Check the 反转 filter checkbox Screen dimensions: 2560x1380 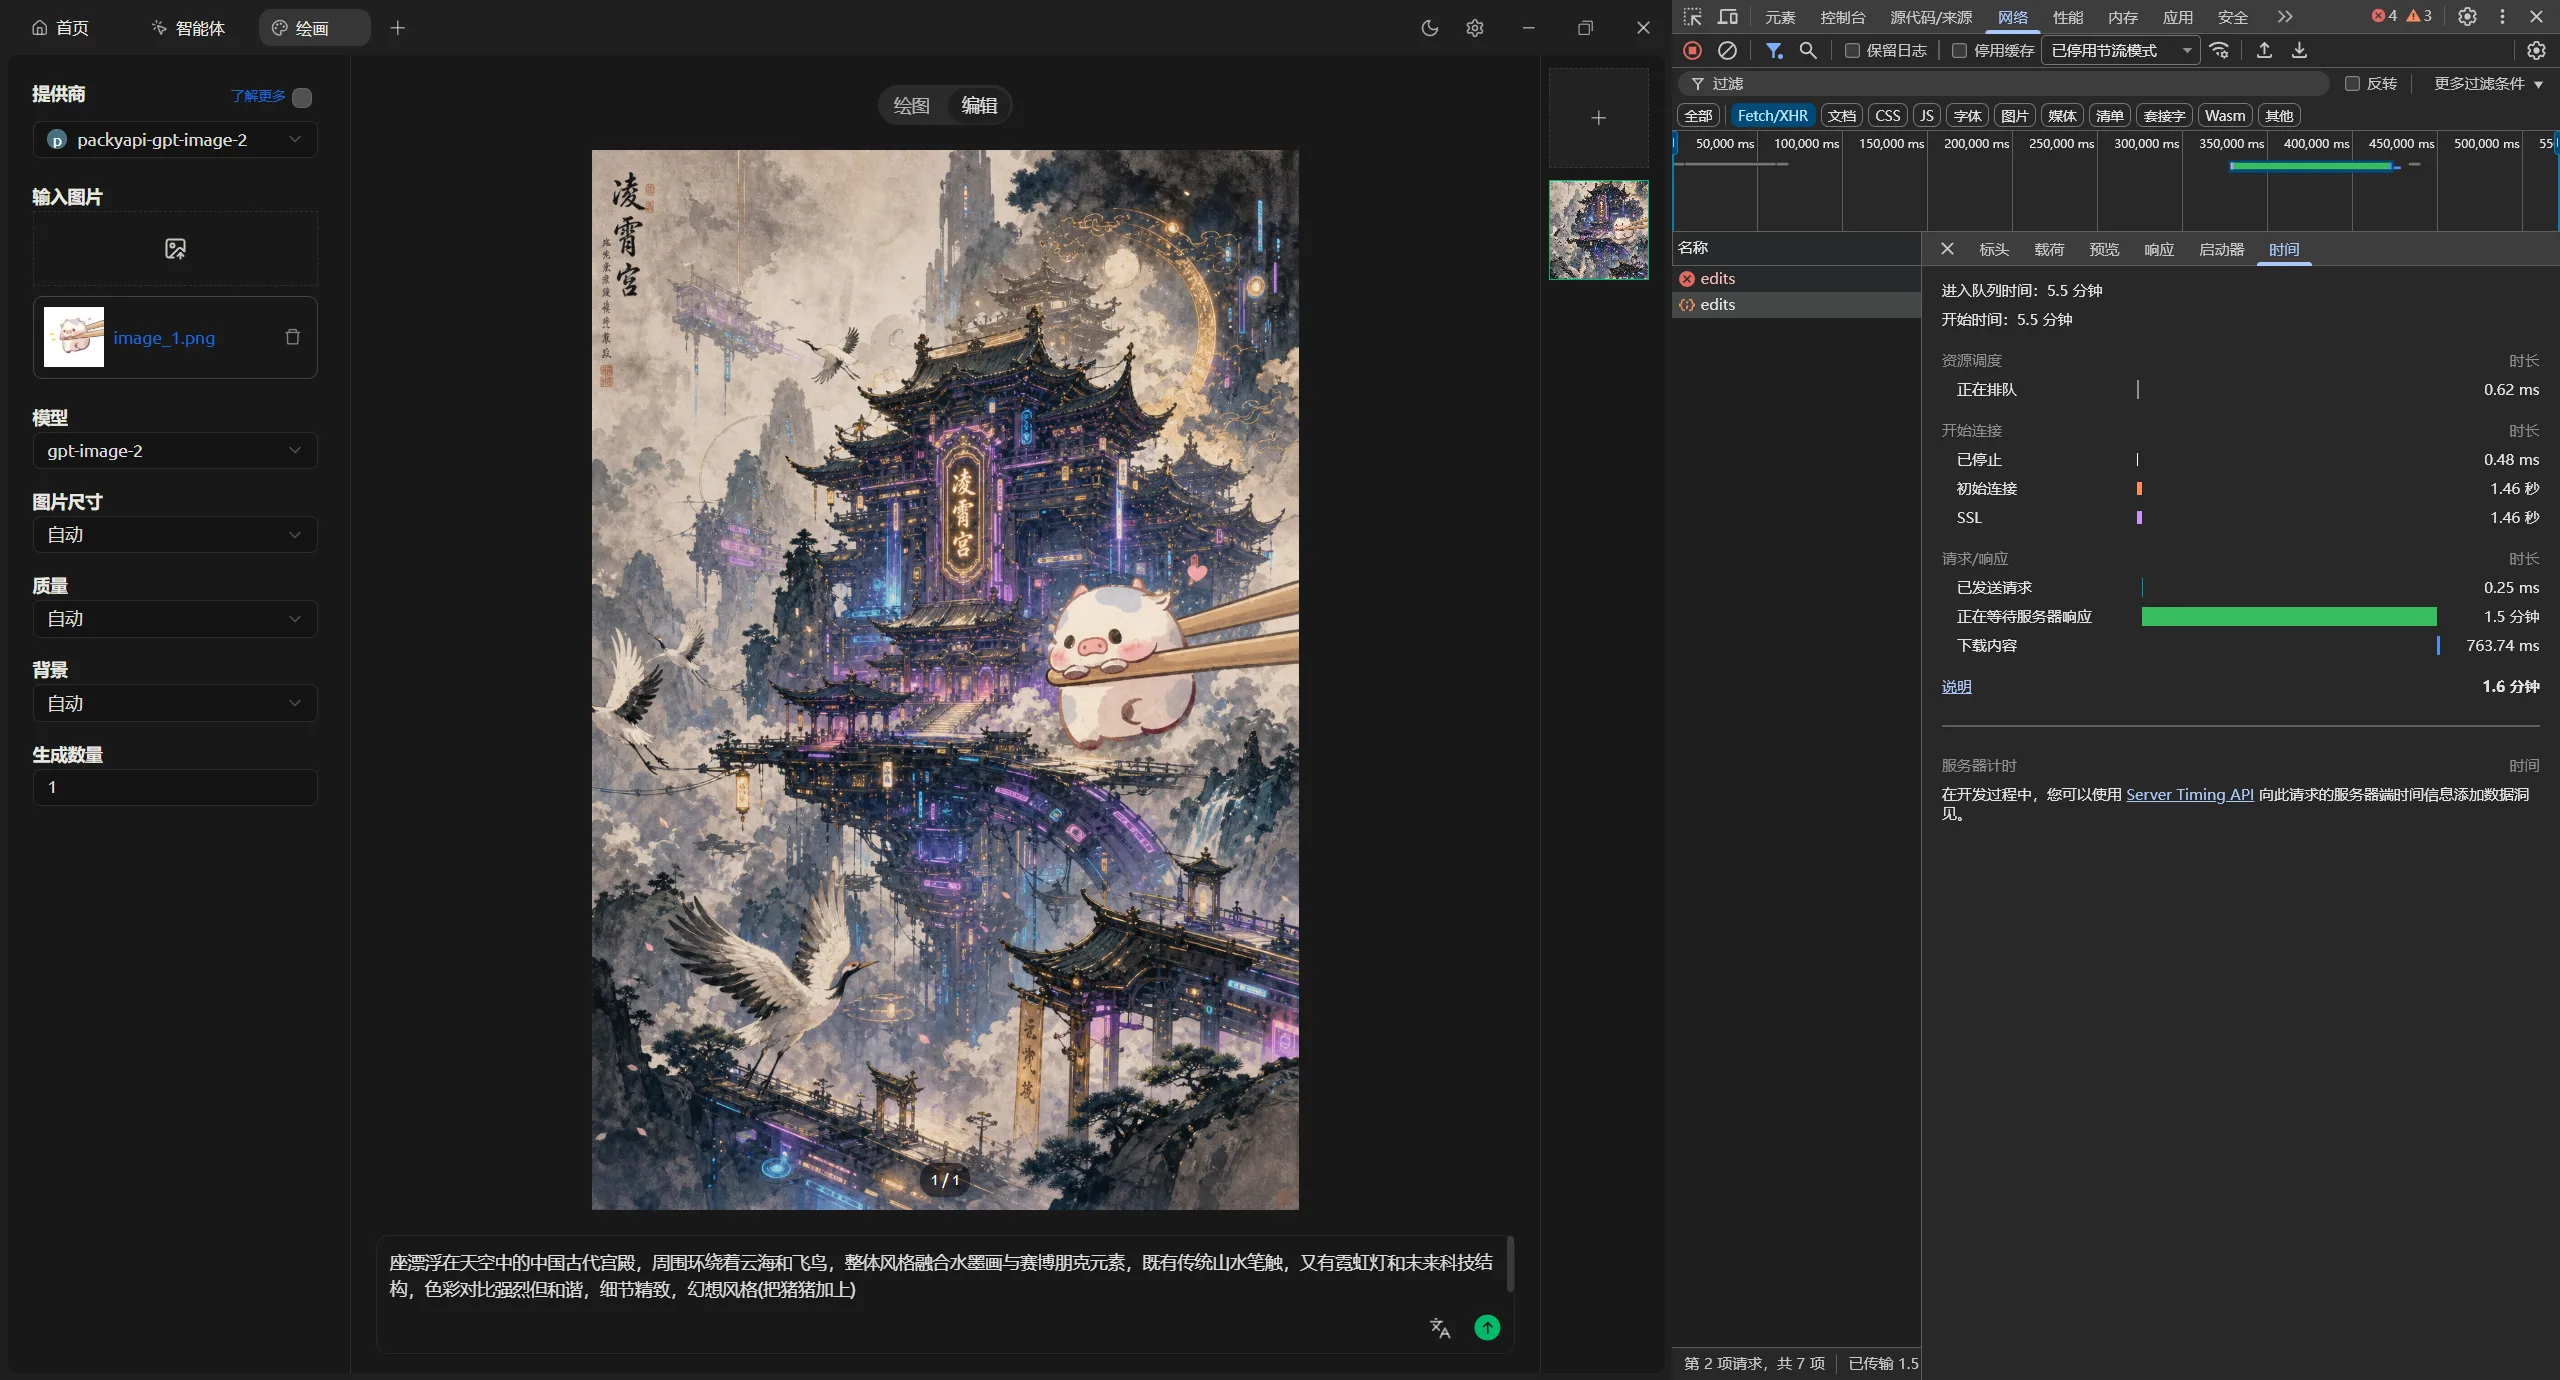click(2352, 84)
